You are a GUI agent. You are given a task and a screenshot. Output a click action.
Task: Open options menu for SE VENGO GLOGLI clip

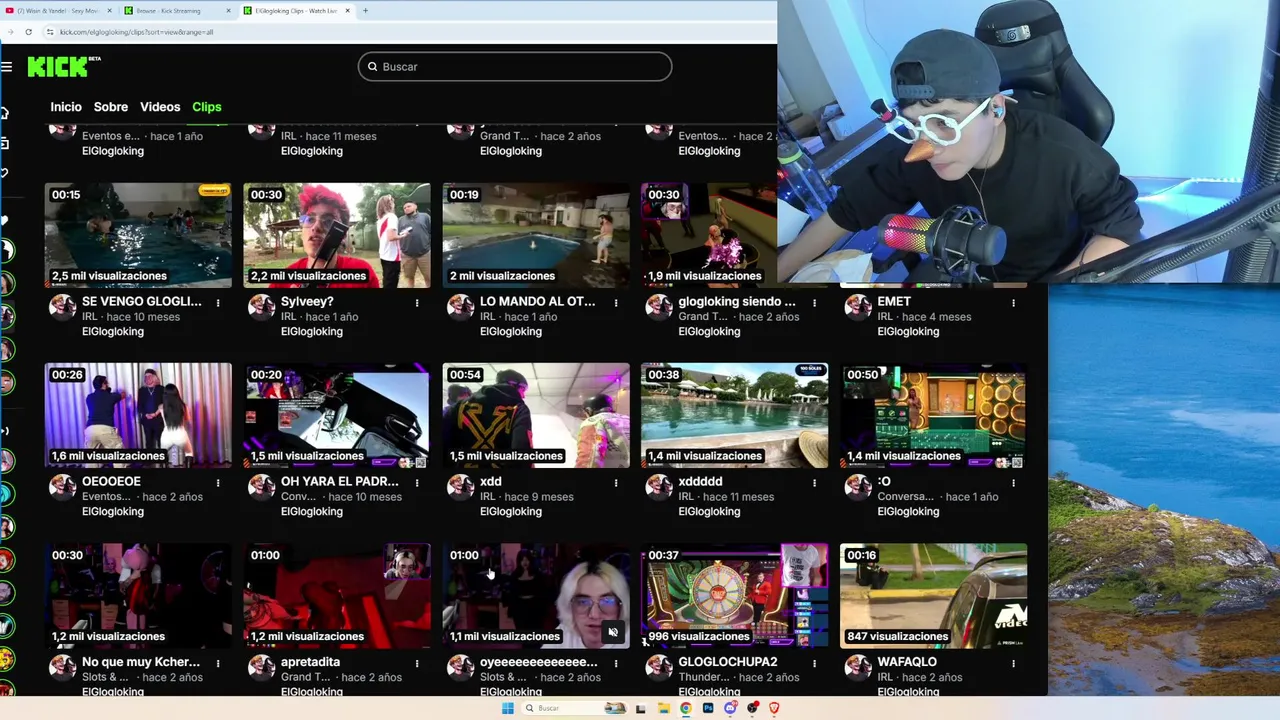coord(218,302)
